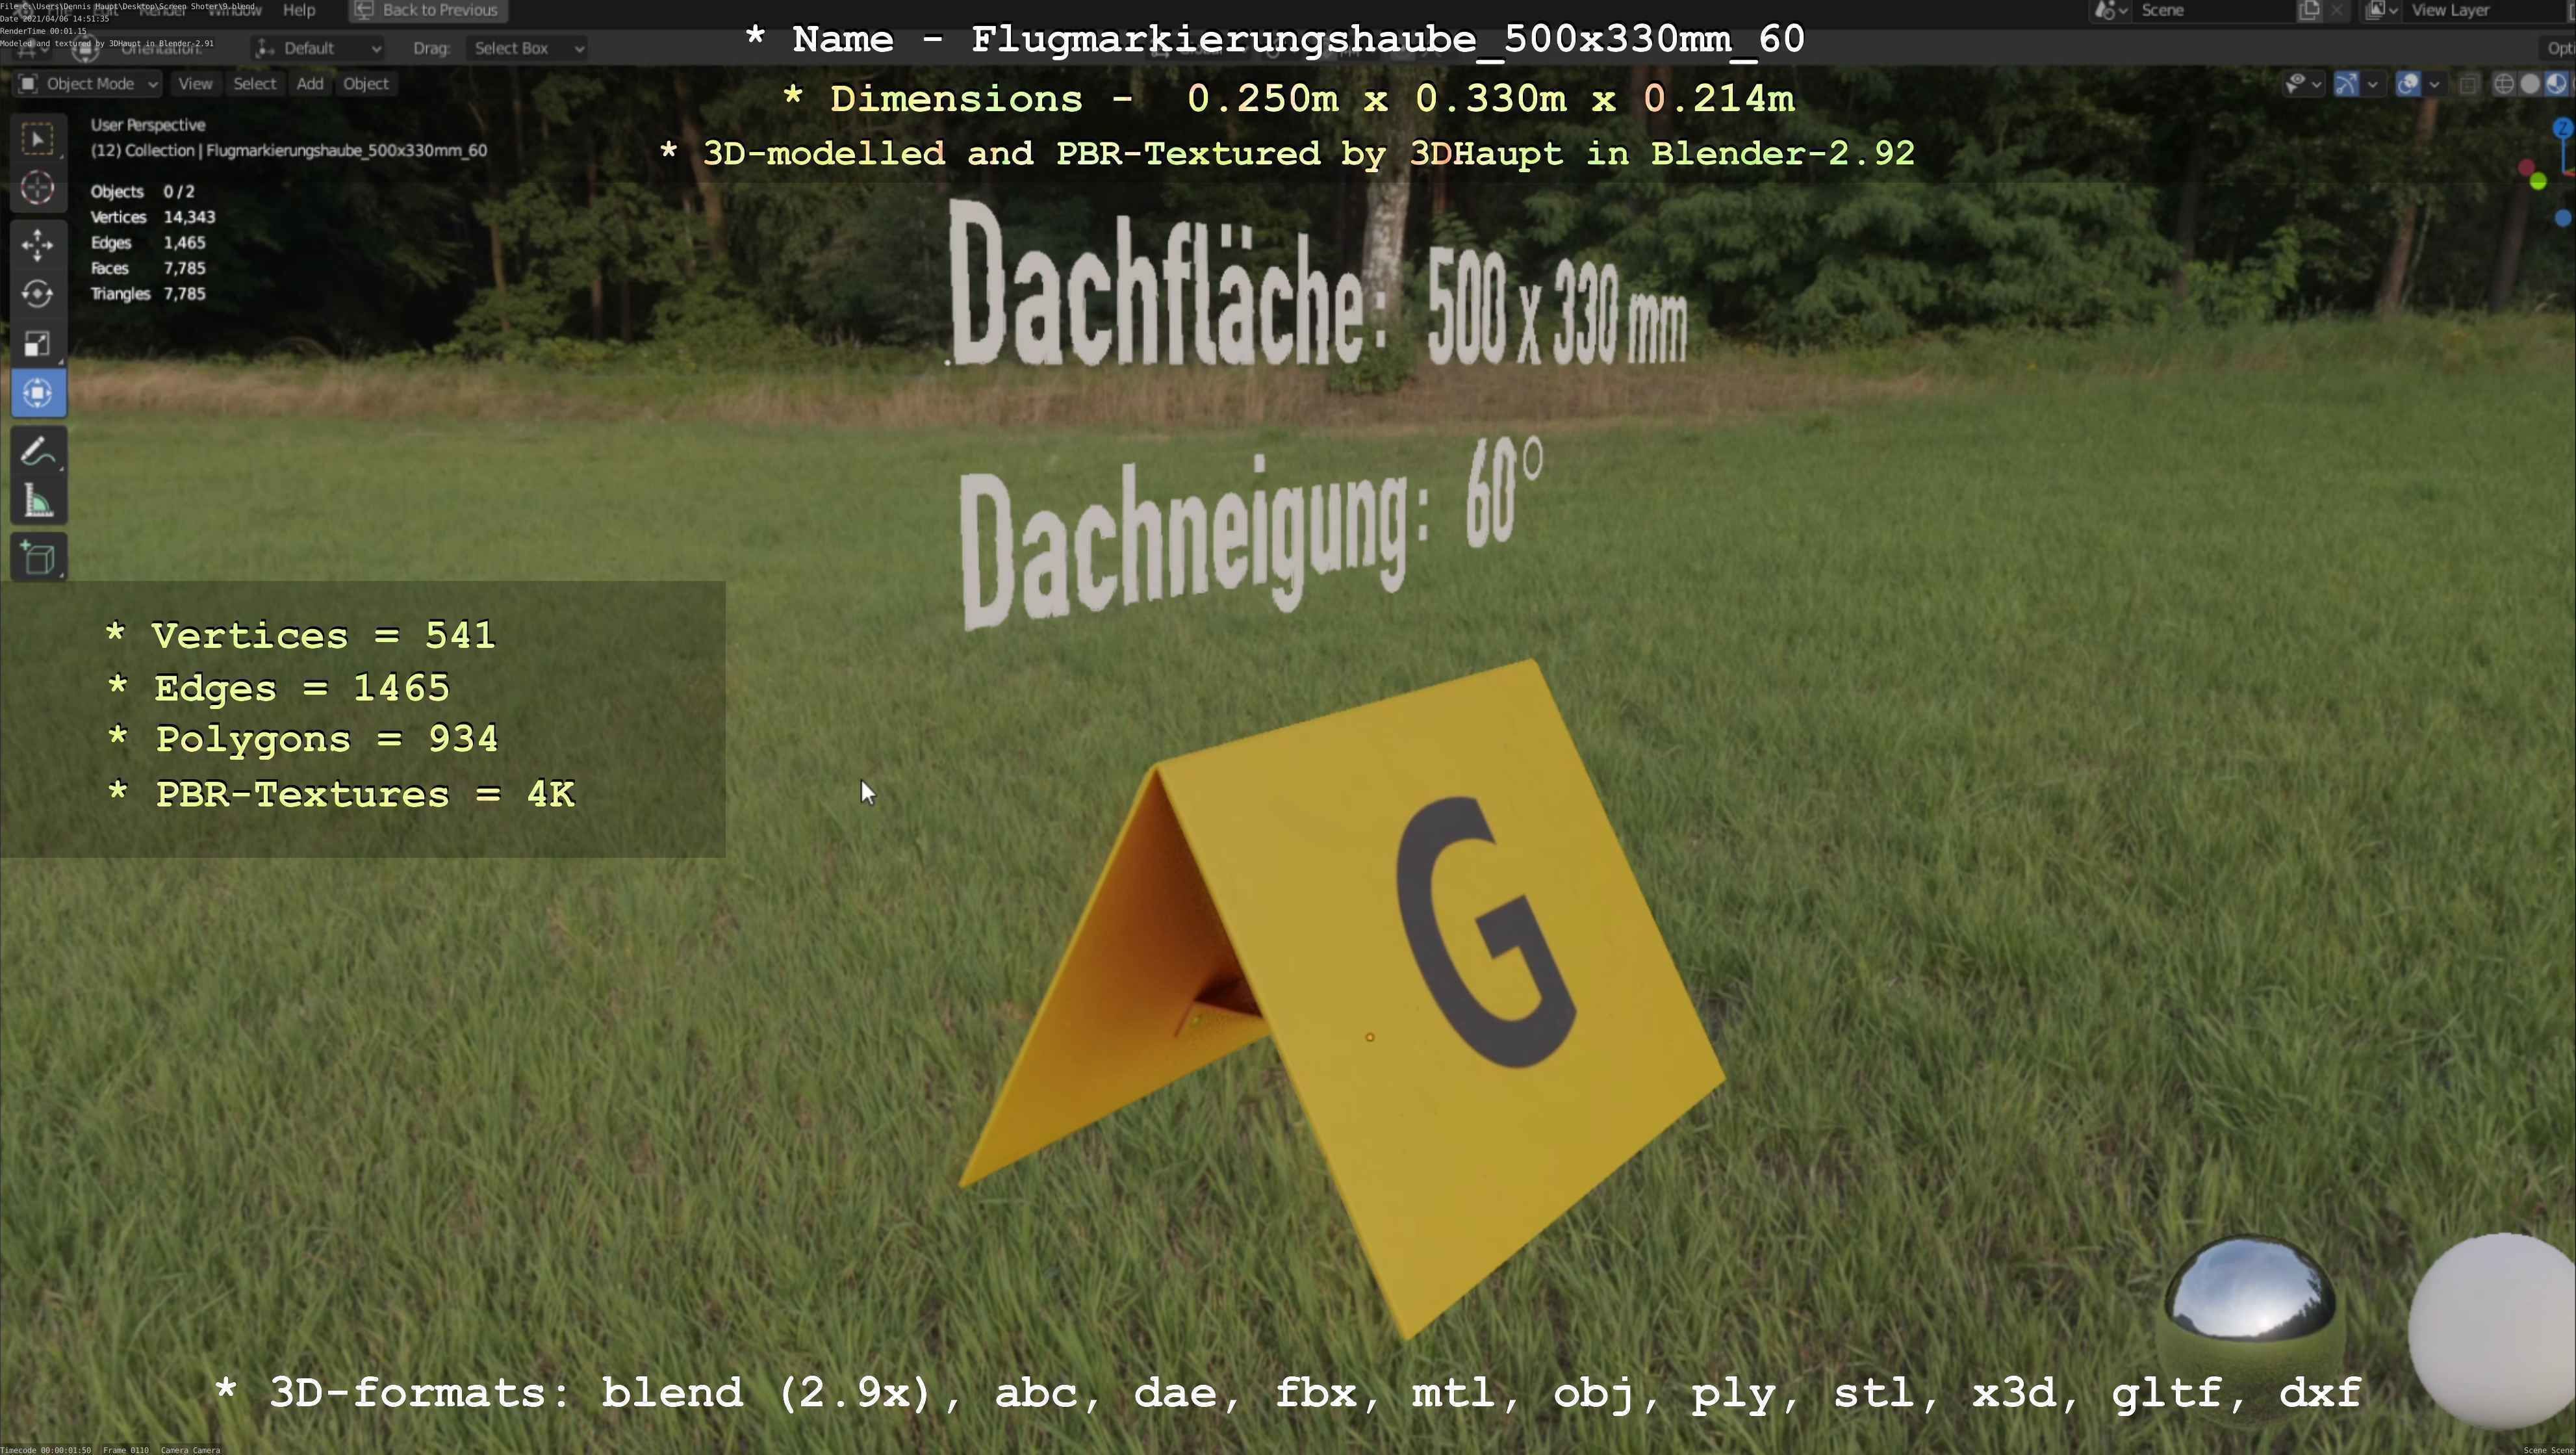Click the New Scene copy icon
This screenshot has height=1455, width=2576.
2309,10
